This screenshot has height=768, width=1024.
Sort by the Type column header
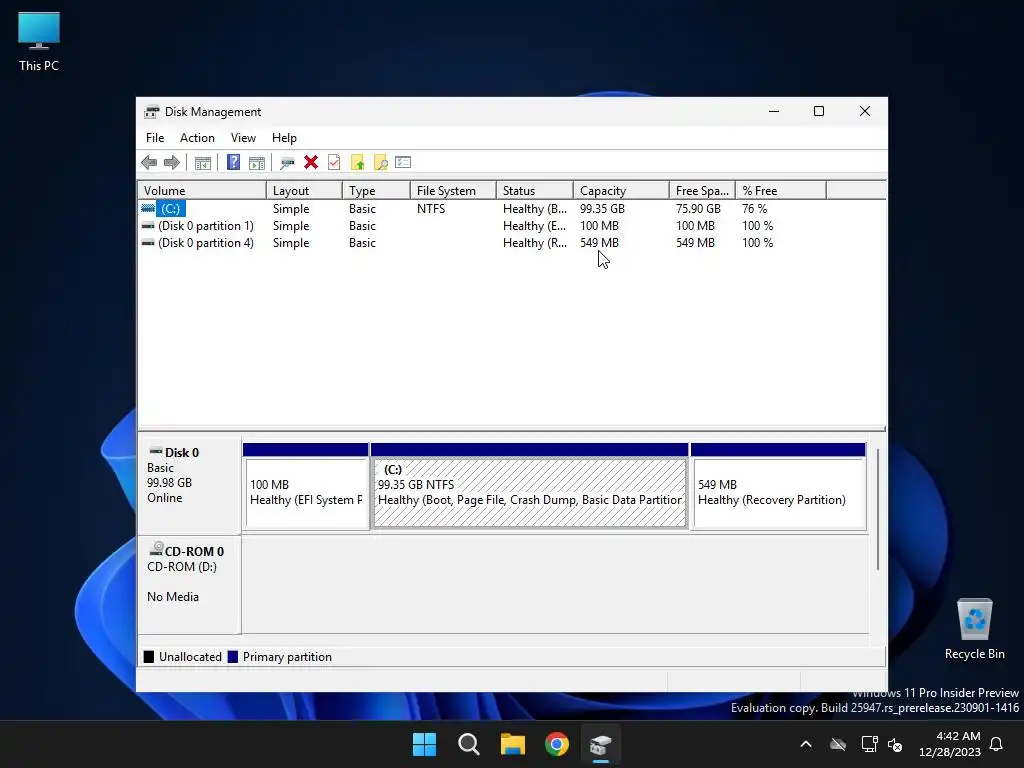[376, 191]
